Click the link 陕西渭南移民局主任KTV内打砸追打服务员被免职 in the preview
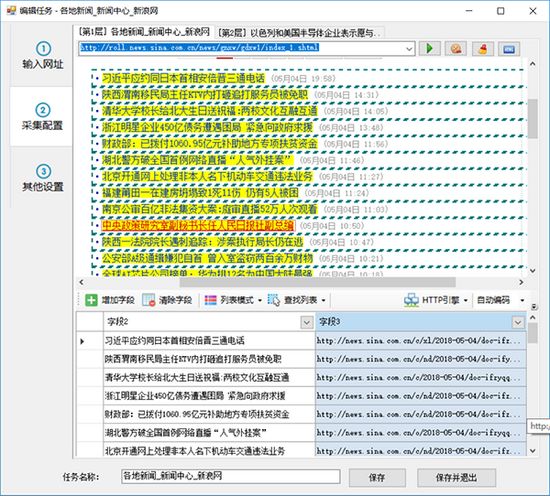 click(205, 95)
